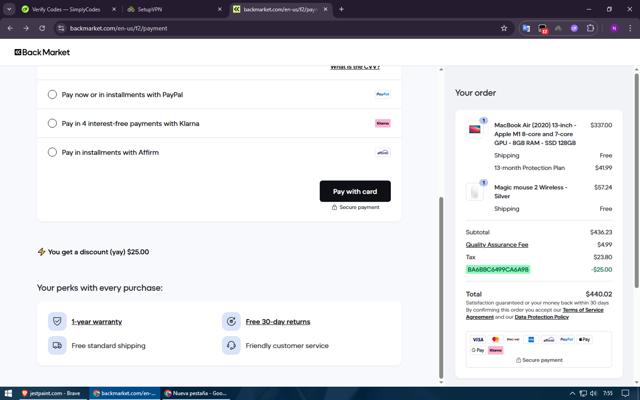Show hidden system tray icons
This screenshot has height=400, width=640.
pos(572,393)
